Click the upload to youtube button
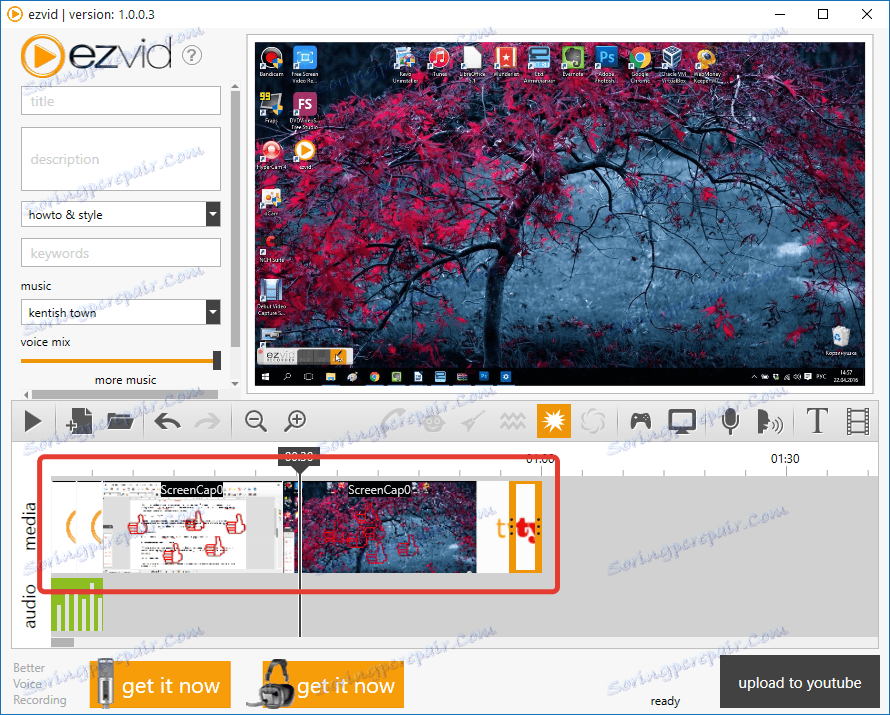The width and height of the screenshot is (890, 715). tap(800, 683)
